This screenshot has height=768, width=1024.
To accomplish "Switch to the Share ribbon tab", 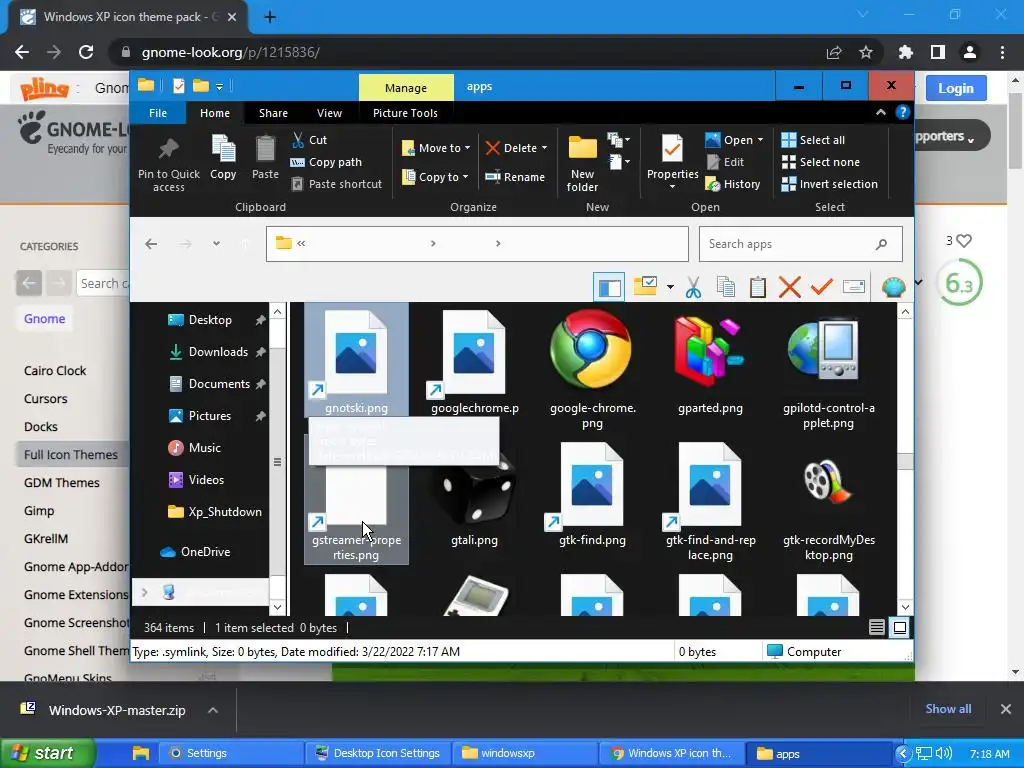I will tap(273, 113).
